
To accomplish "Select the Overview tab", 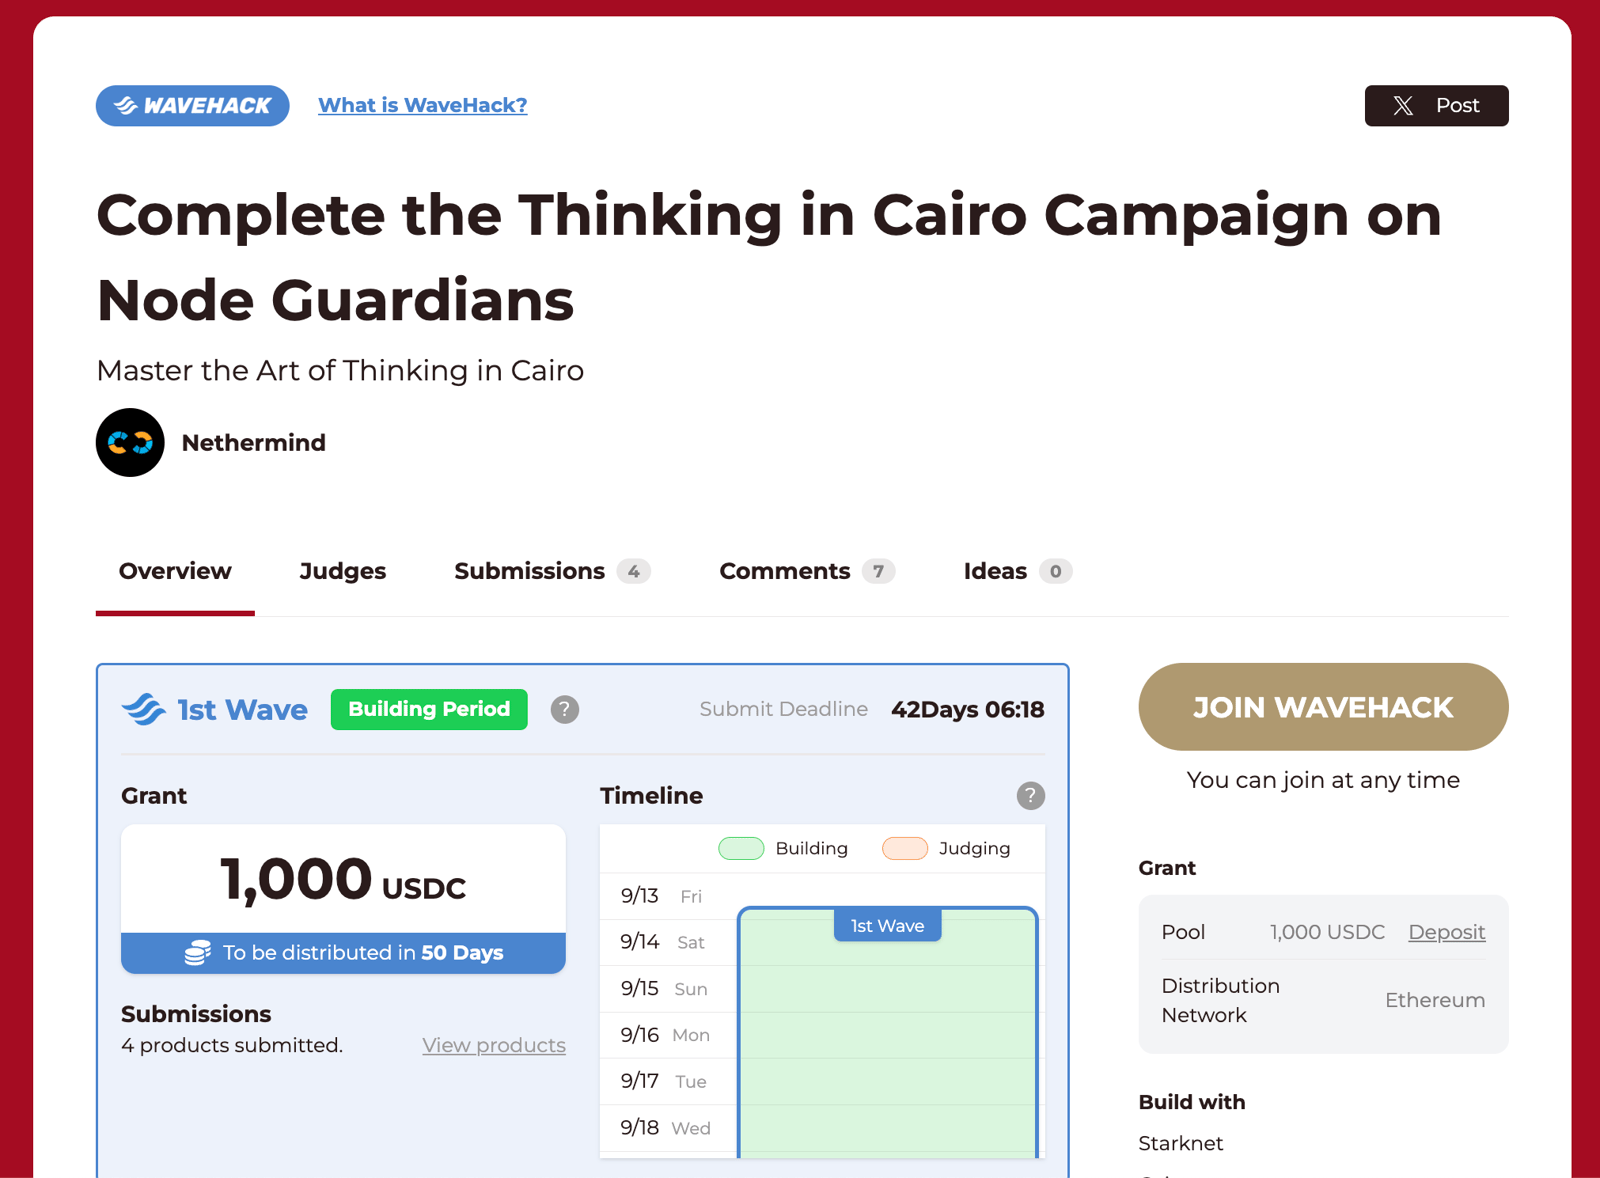I will (x=175, y=571).
